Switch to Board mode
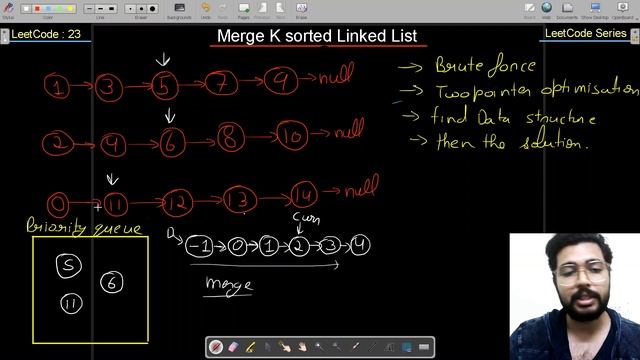This screenshot has height=360, width=640. 529,10
